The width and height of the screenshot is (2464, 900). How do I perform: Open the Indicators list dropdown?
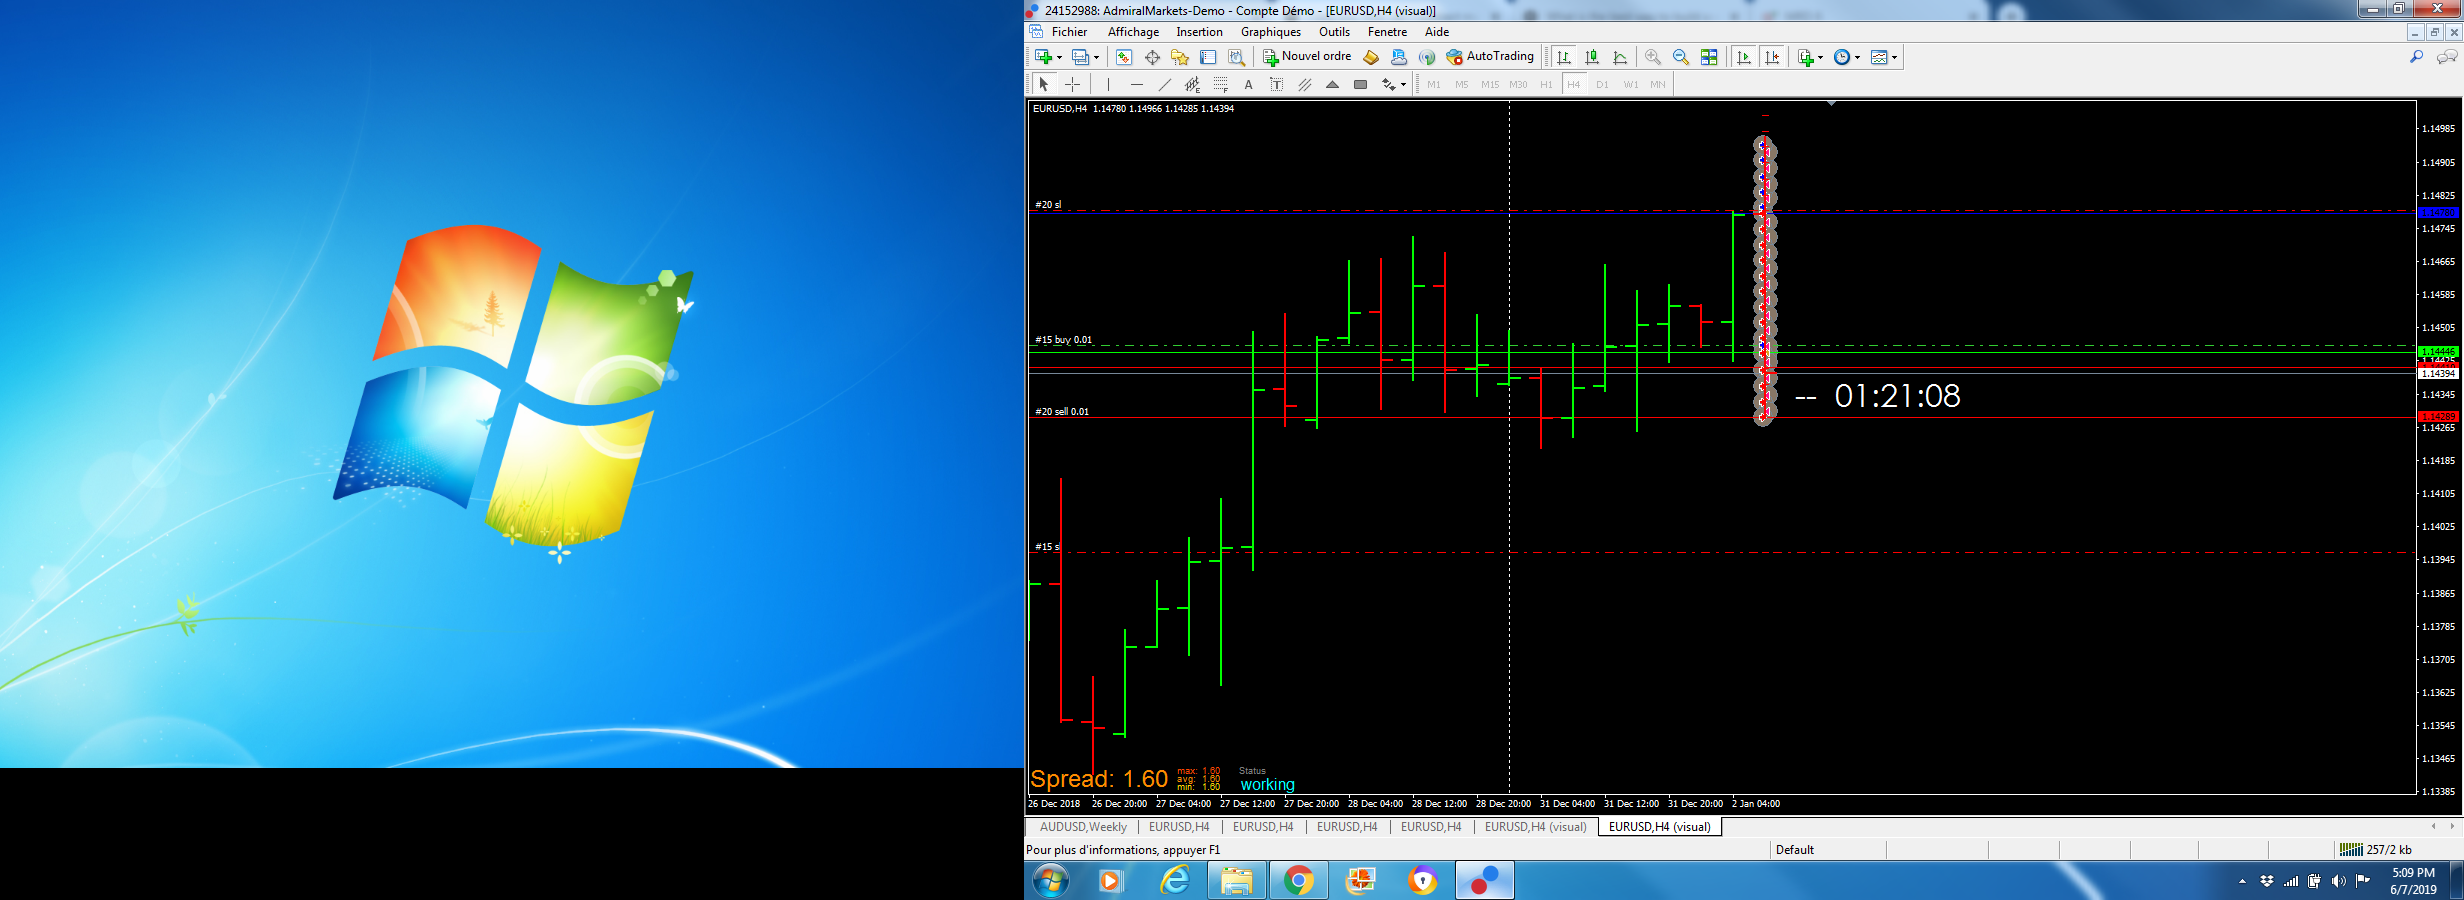tap(1810, 57)
